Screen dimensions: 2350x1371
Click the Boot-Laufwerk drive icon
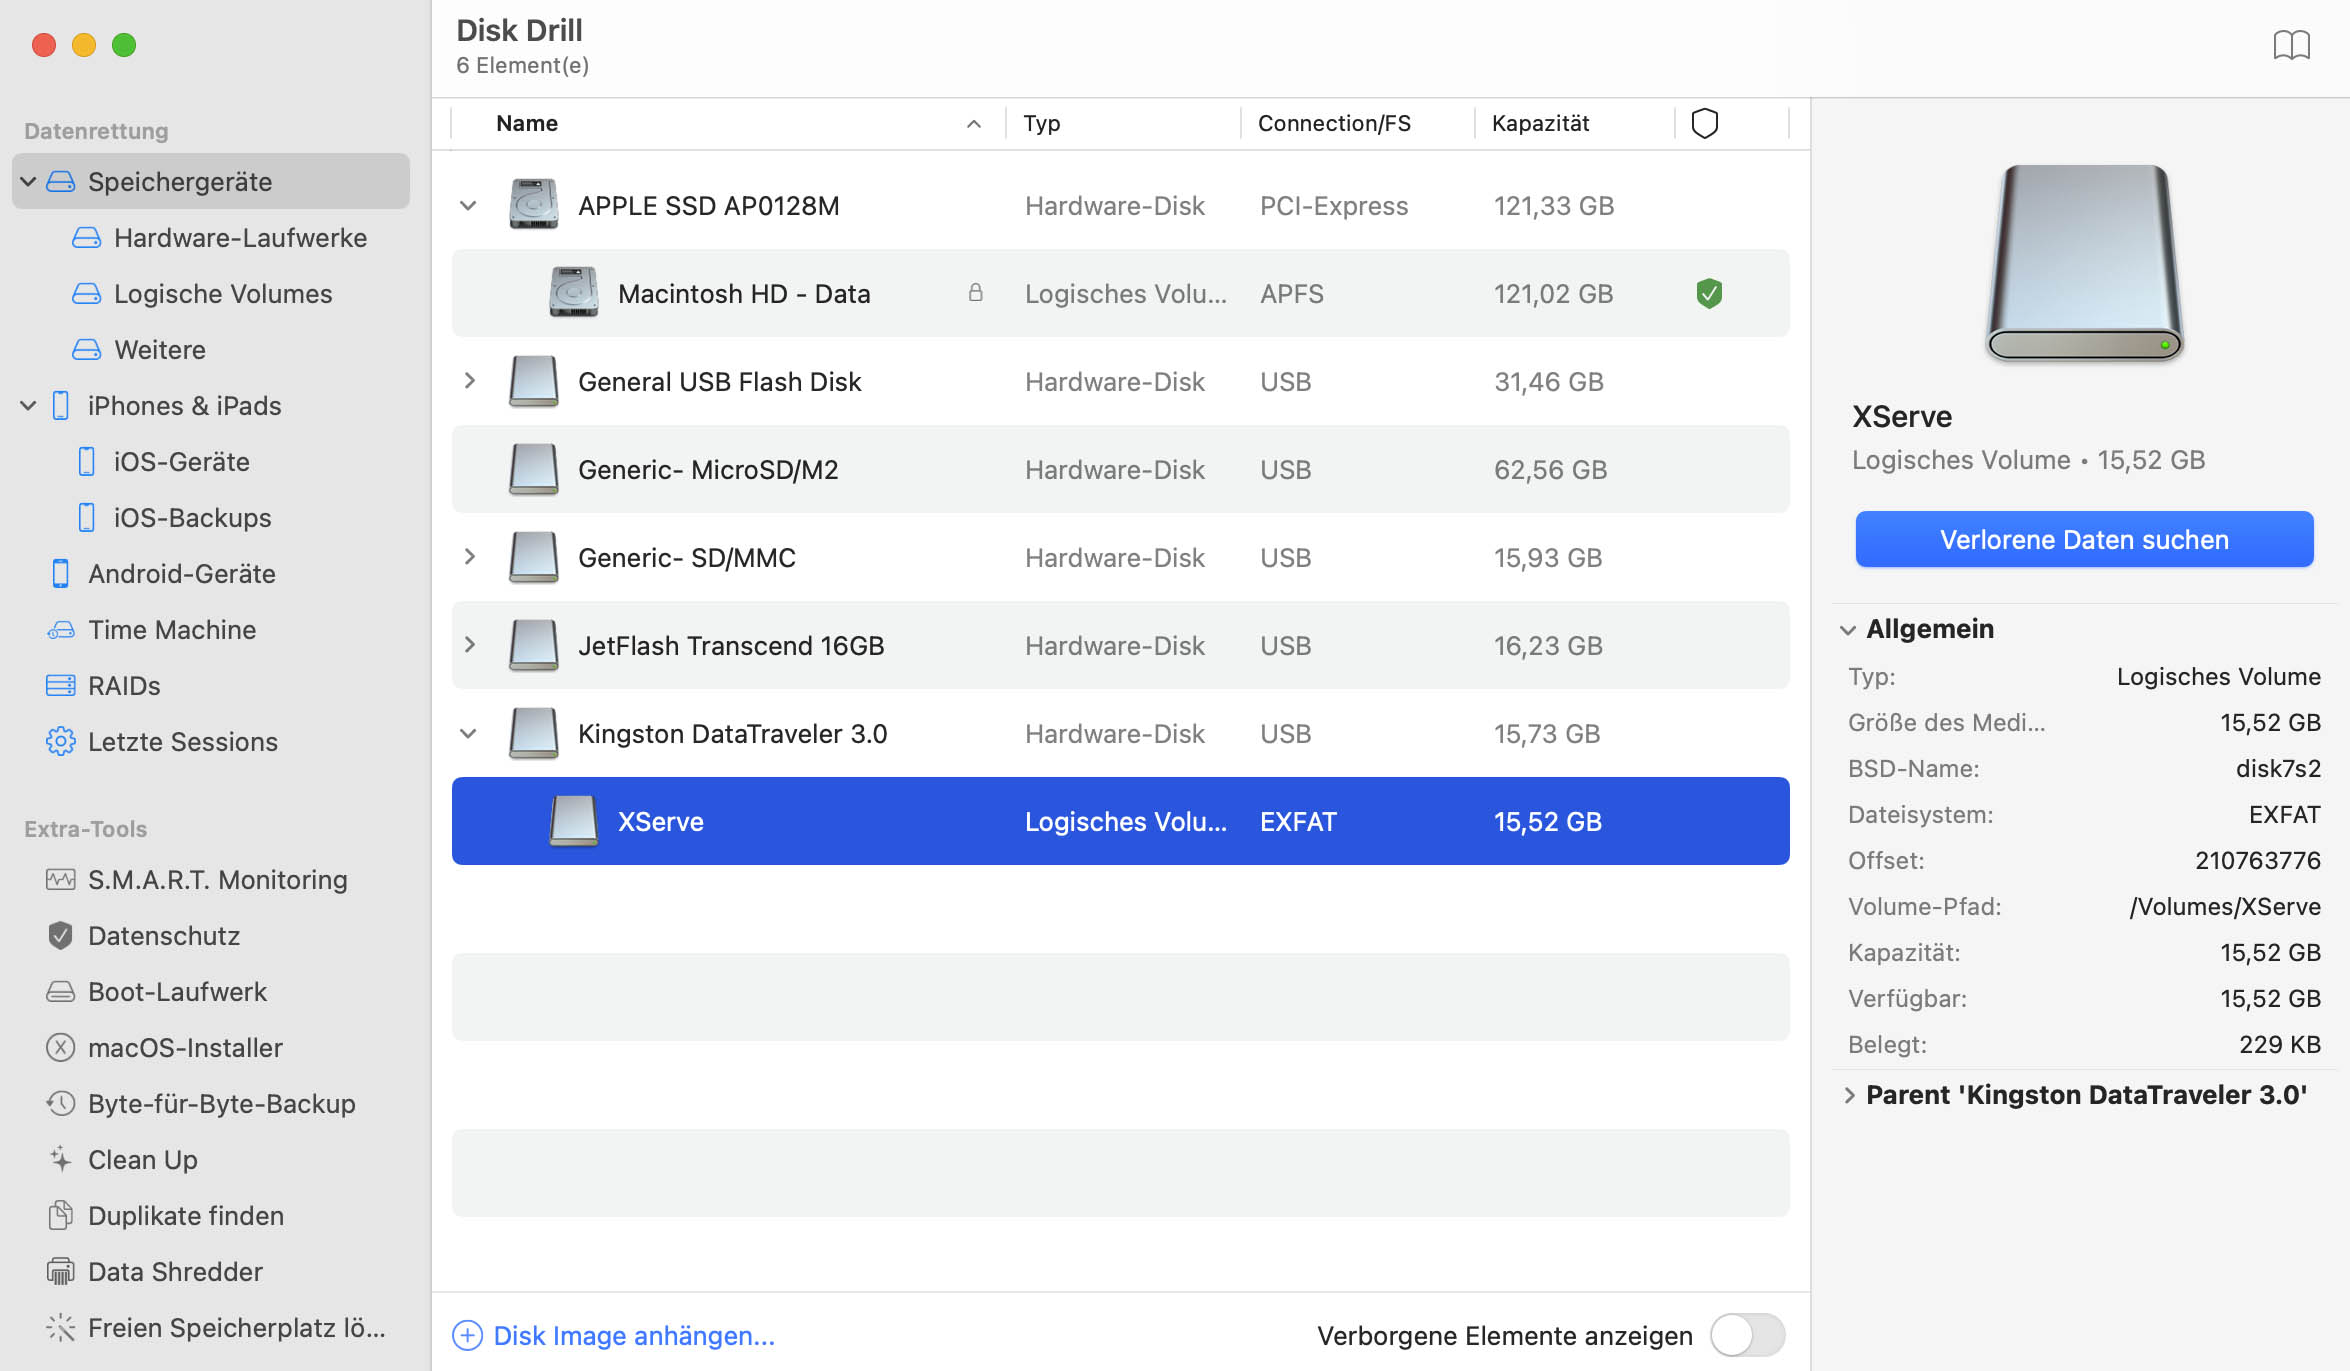pos(61,991)
